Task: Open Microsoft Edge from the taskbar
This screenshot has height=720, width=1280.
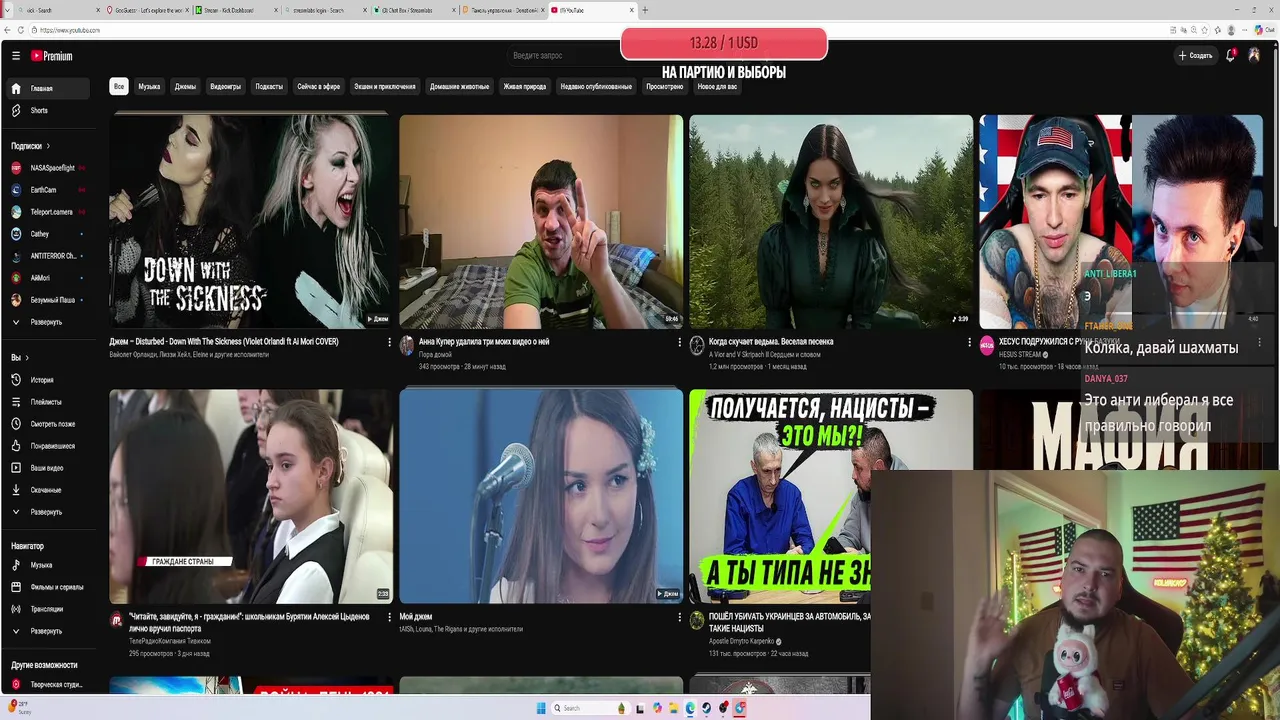Action: [x=690, y=708]
